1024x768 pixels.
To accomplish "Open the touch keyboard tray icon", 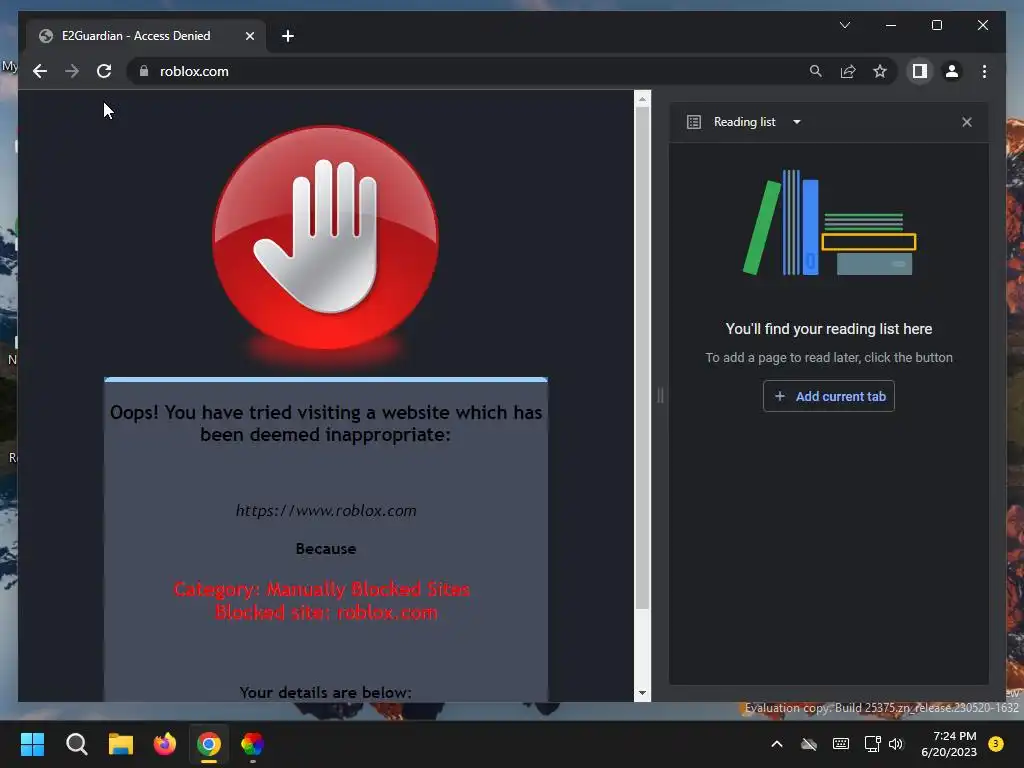I will click(x=841, y=744).
